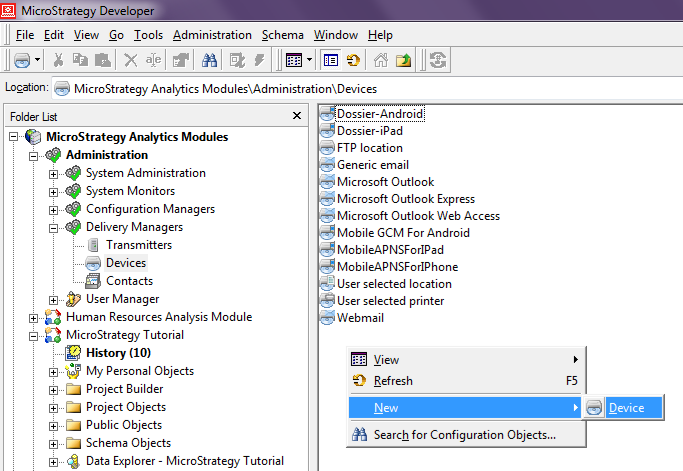Screen dimensions: 683x471
Task: Open the Administration menu
Action: click(x=212, y=34)
